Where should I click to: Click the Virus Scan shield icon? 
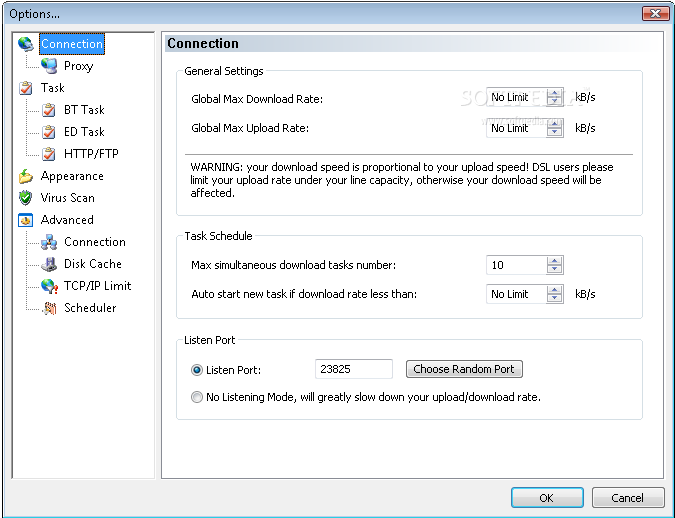tap(26, 198)
